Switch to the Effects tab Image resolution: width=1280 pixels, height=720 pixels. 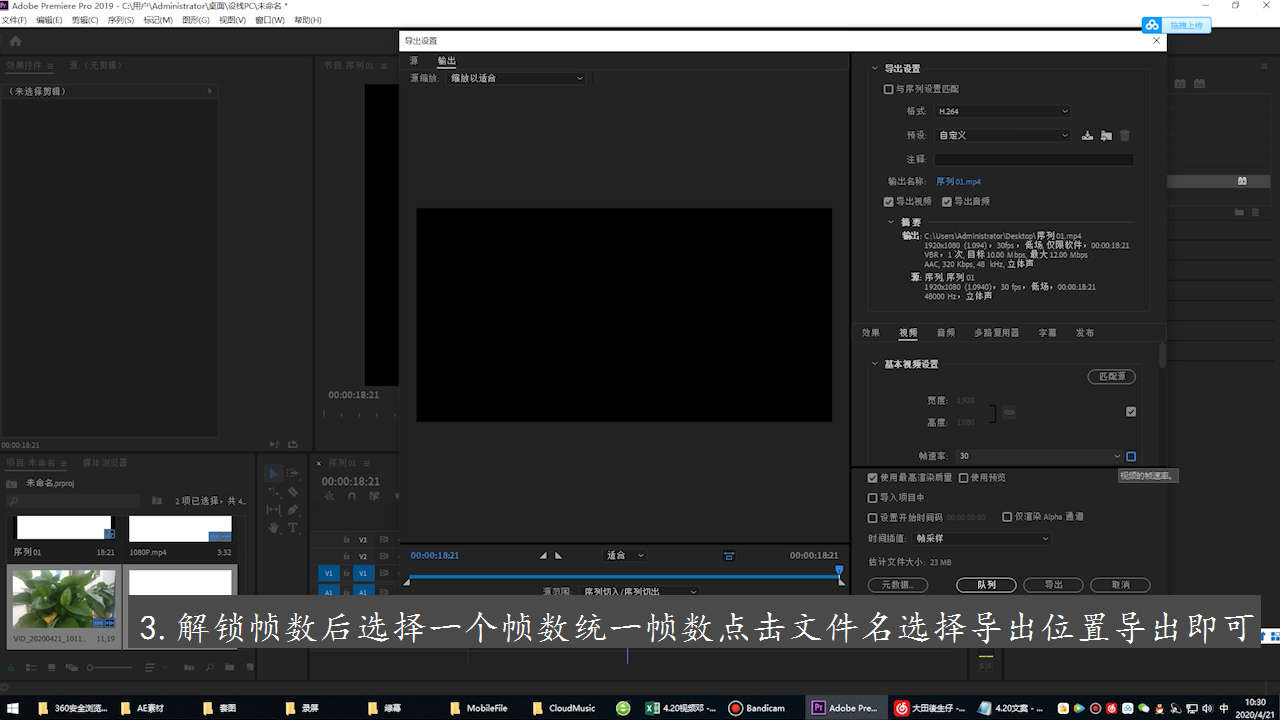871,333
